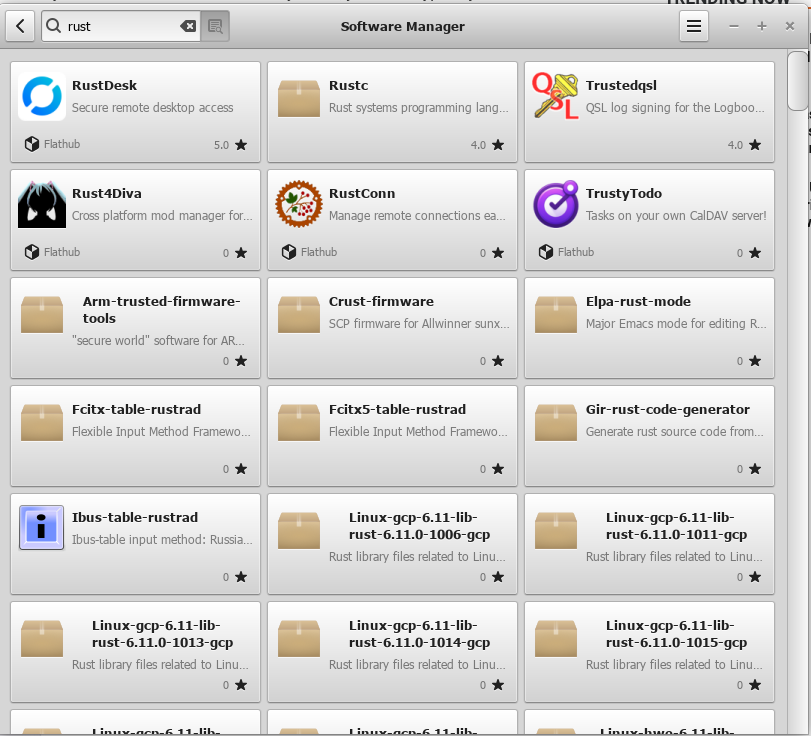Open the TrustyTodo title
The width and height of the screenshot is (811, 736).
[624, 193]
